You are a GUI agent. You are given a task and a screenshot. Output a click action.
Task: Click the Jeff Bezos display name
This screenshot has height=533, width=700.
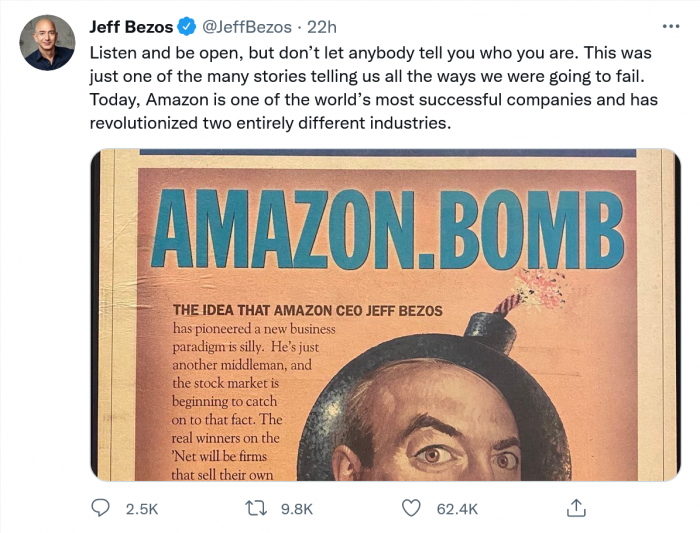pos(130,27)
